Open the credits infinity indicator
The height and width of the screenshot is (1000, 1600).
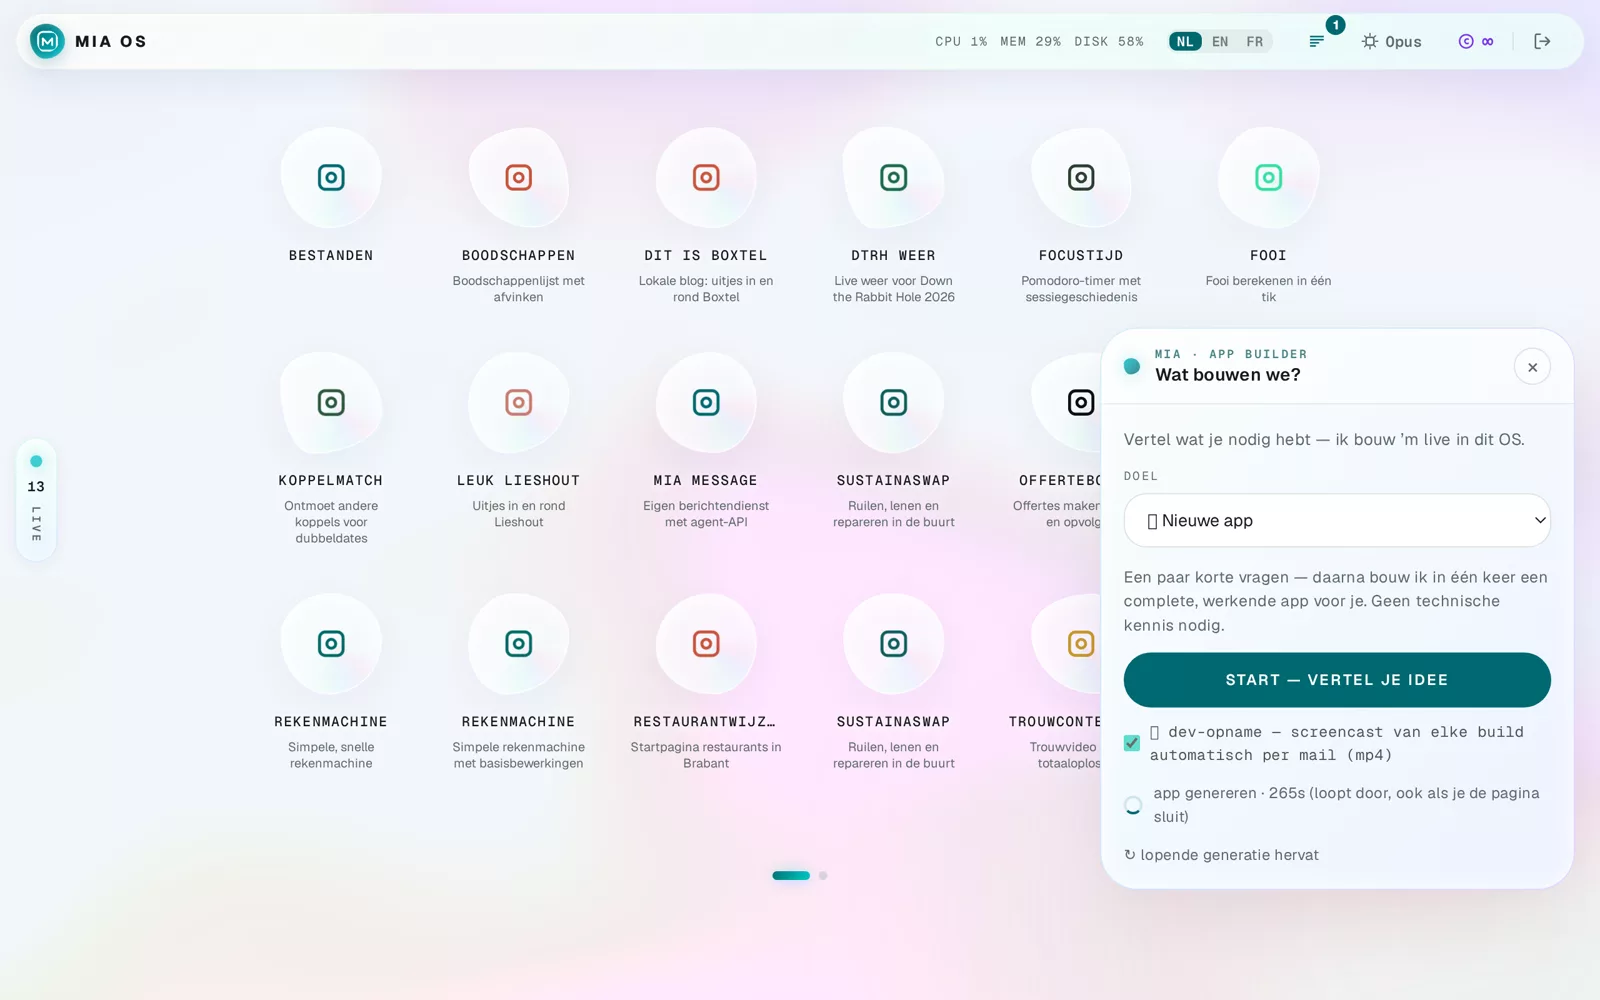click(x=1476, y=41)
